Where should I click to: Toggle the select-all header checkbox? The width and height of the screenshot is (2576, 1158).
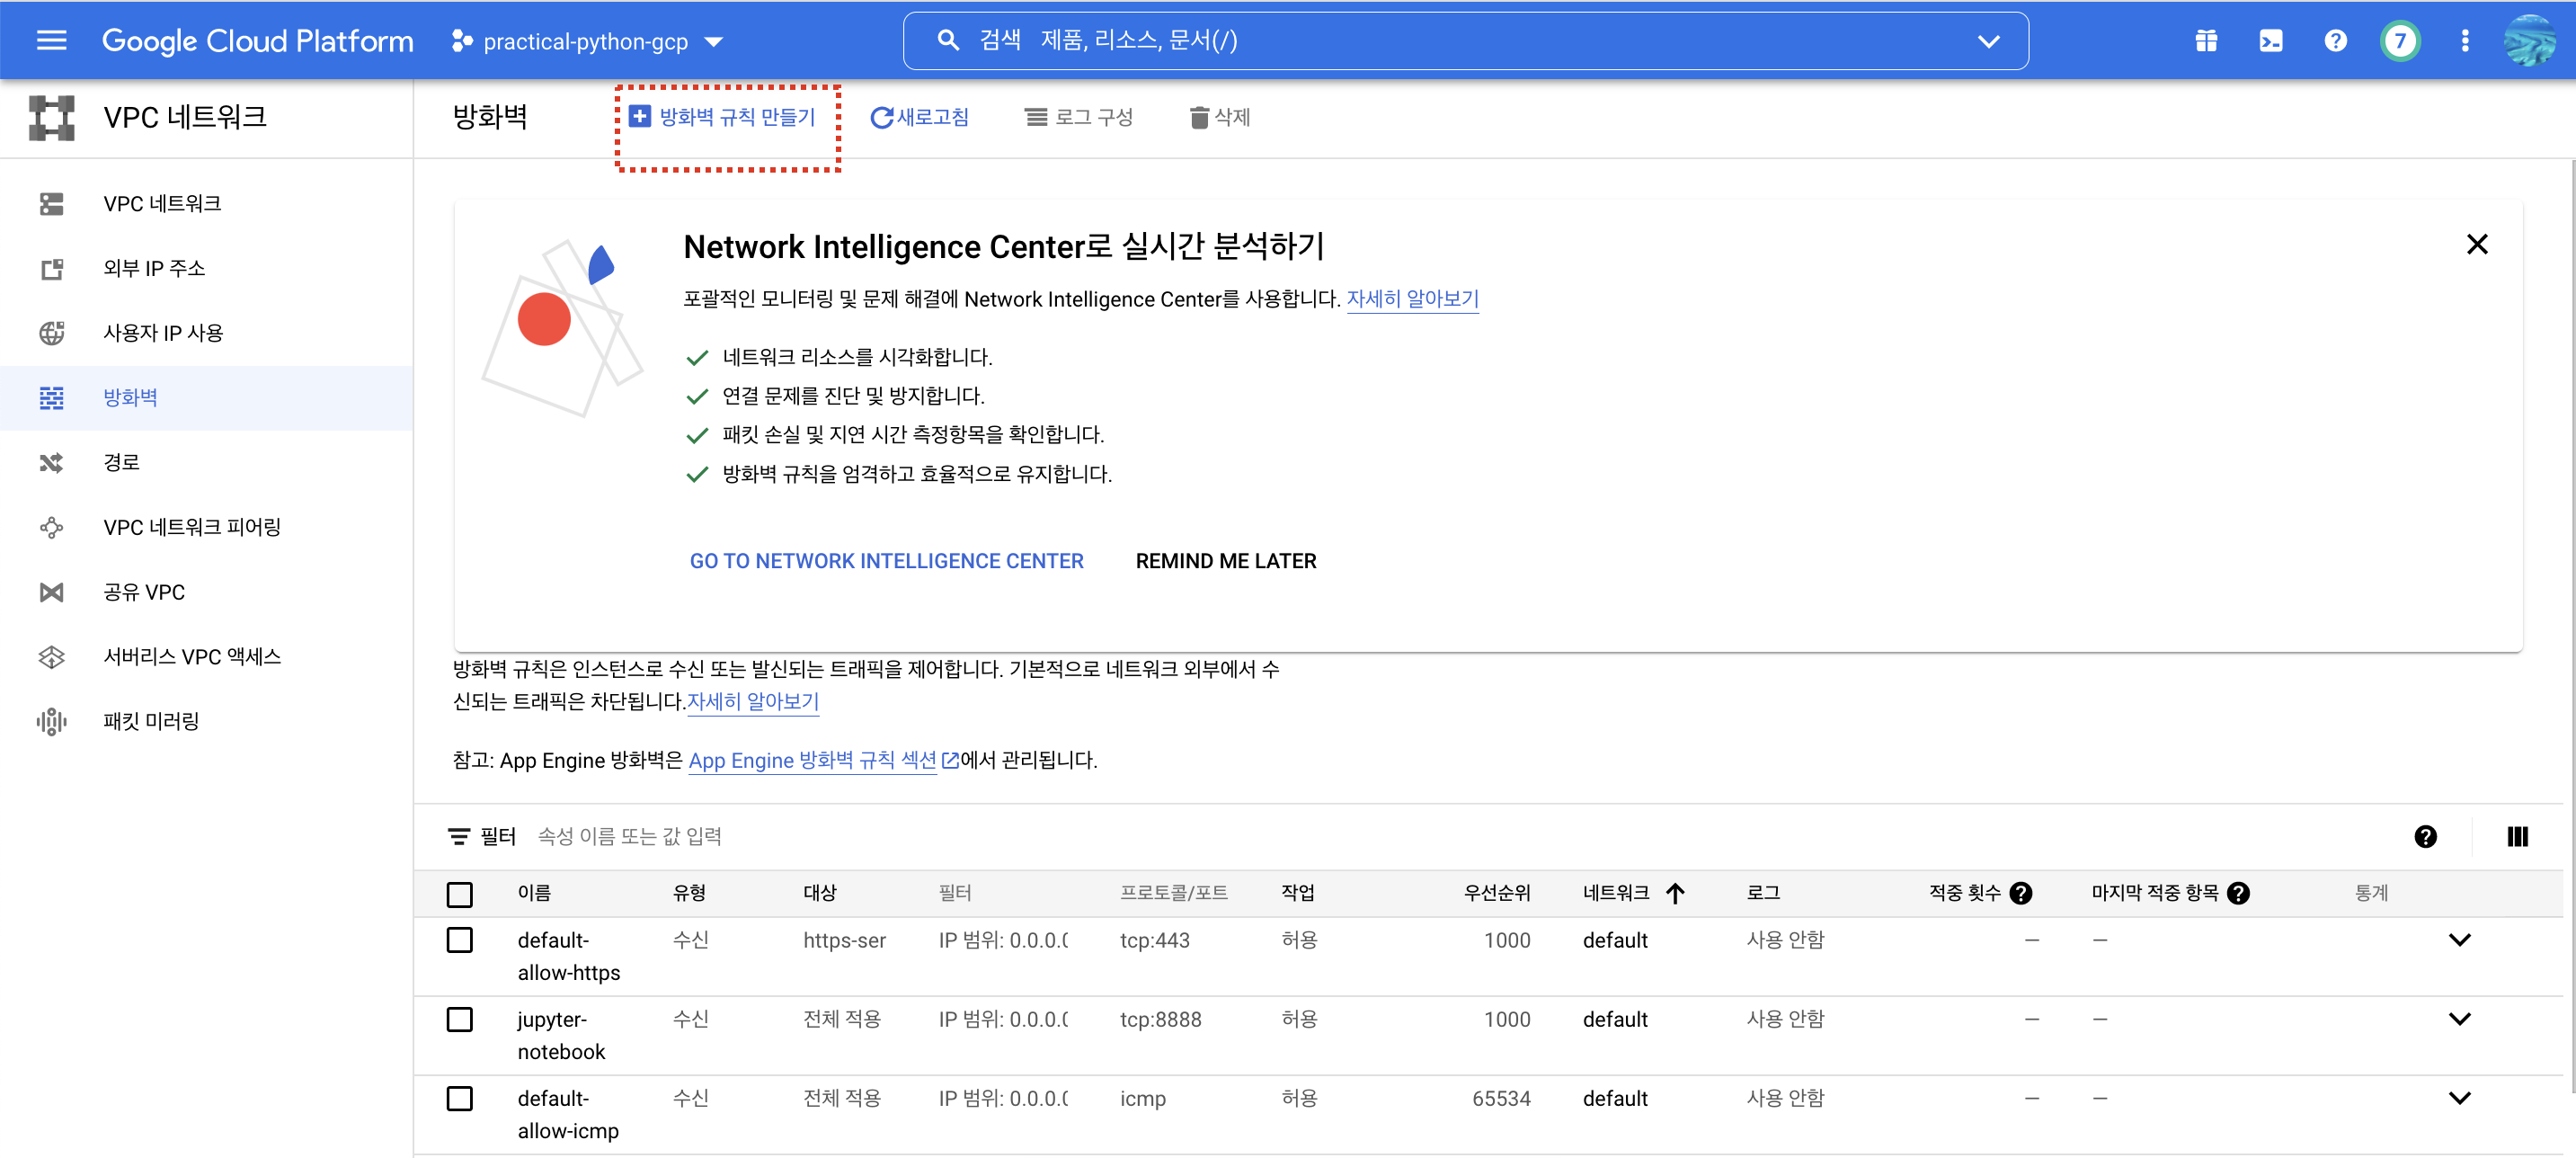tap(459, 894)
